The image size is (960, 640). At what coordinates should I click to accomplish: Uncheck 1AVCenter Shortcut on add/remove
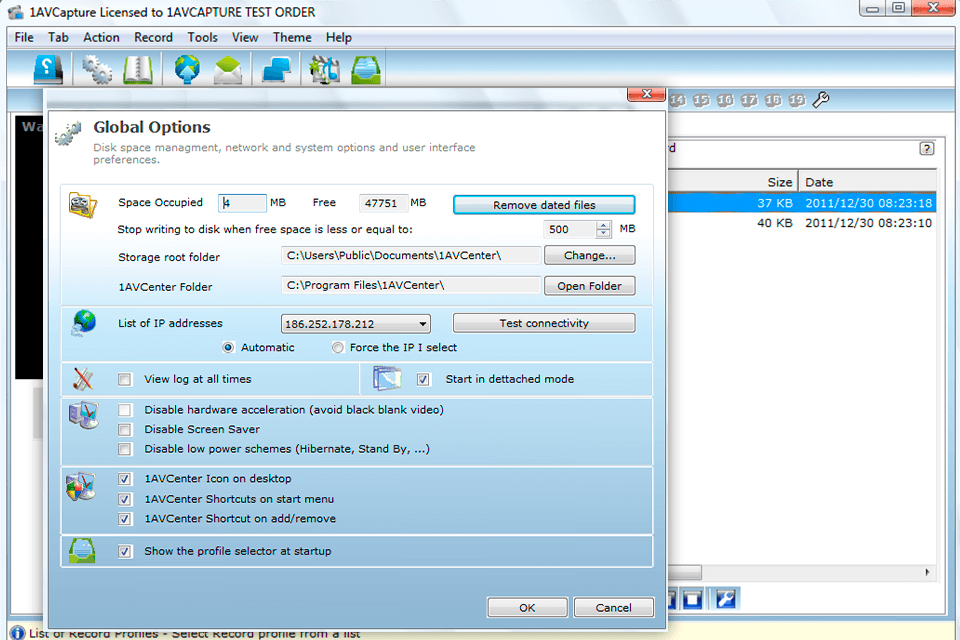(x=125, y=519)
